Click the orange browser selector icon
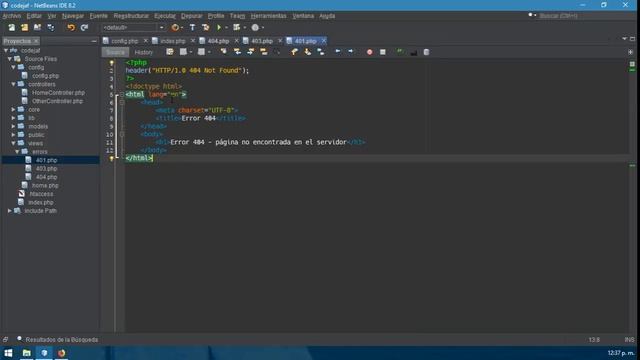The width and height of the screenshot is (640, 360). coord(175,27)
